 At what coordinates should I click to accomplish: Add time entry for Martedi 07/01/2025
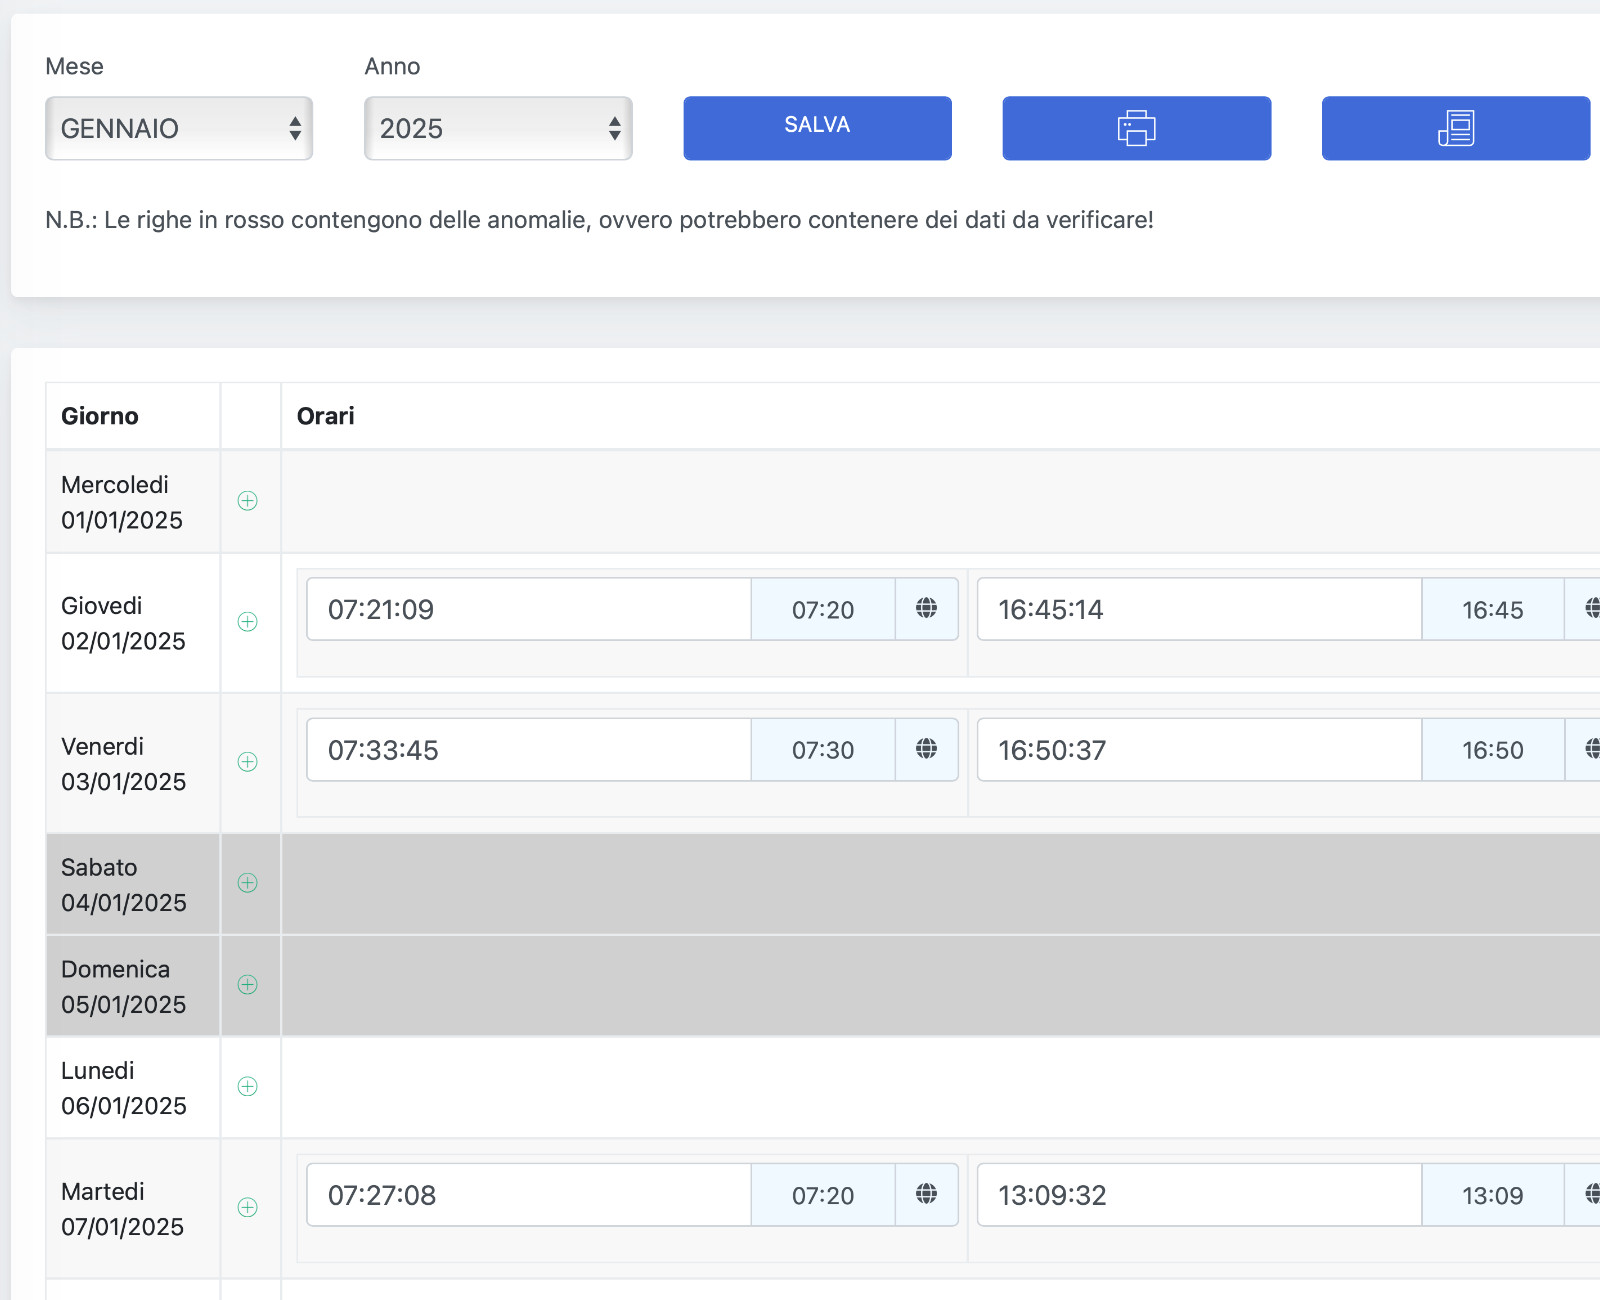pyautogui.click(x=248, y=1207)
